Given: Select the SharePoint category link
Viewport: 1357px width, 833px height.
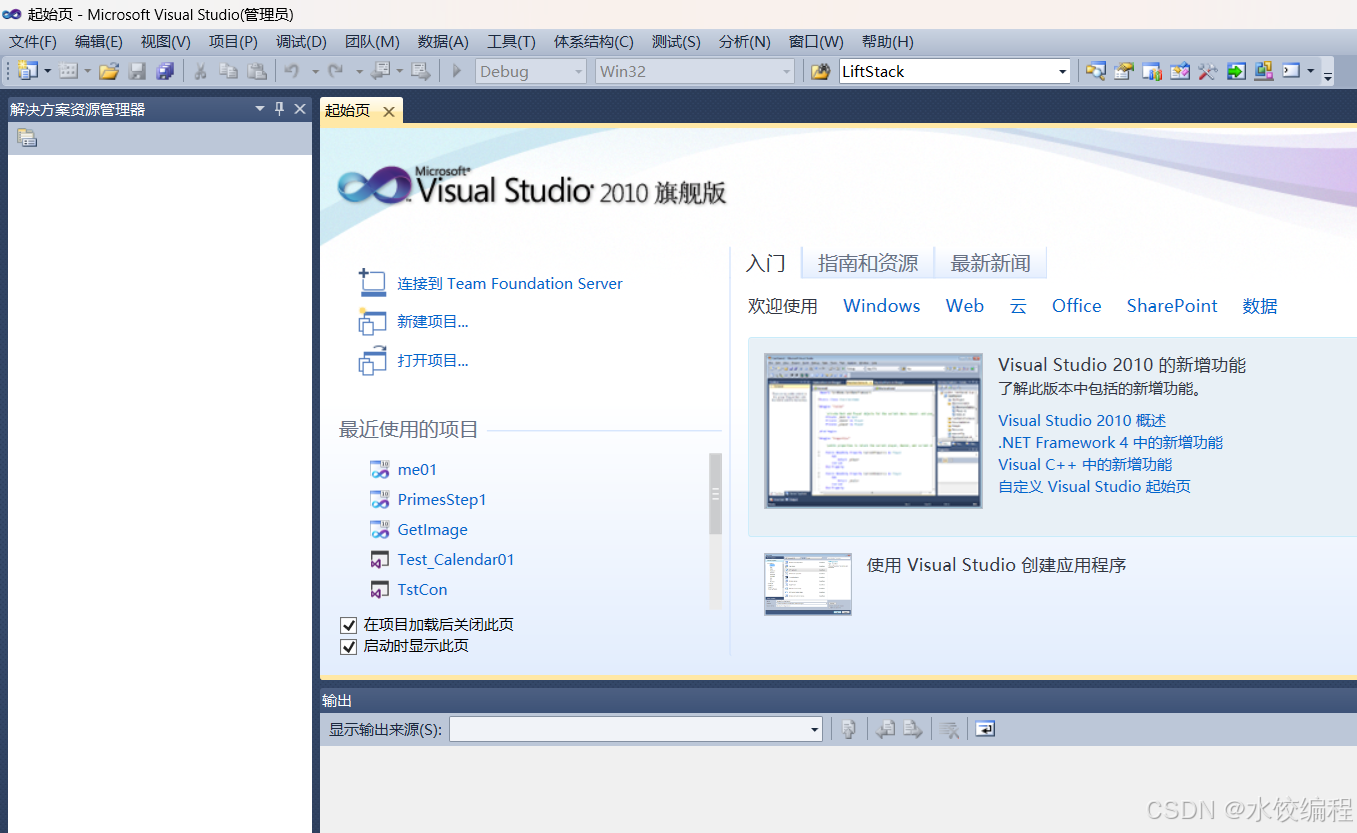Looking at the screenshot, I should tap(1172, 306).
